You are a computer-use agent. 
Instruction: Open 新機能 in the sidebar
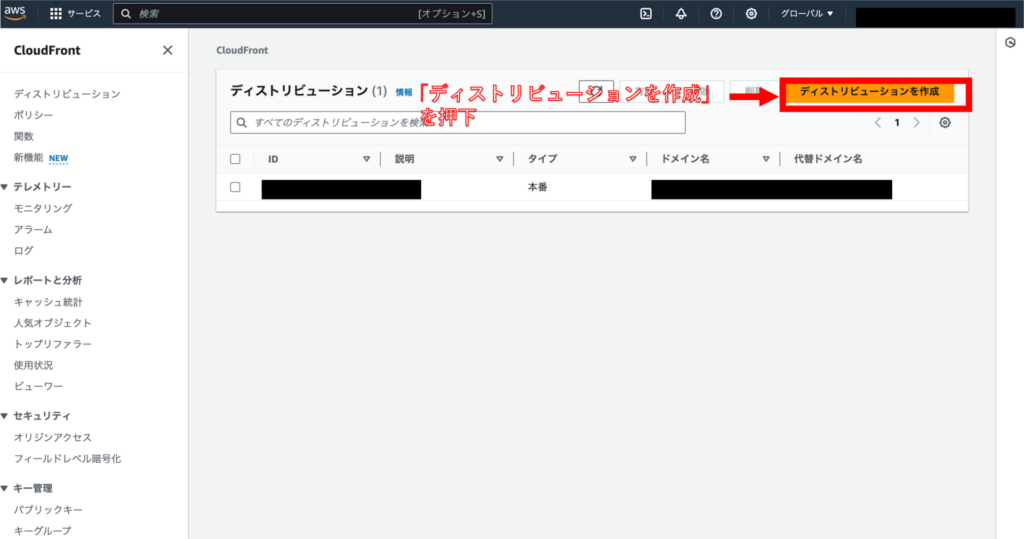28,157
